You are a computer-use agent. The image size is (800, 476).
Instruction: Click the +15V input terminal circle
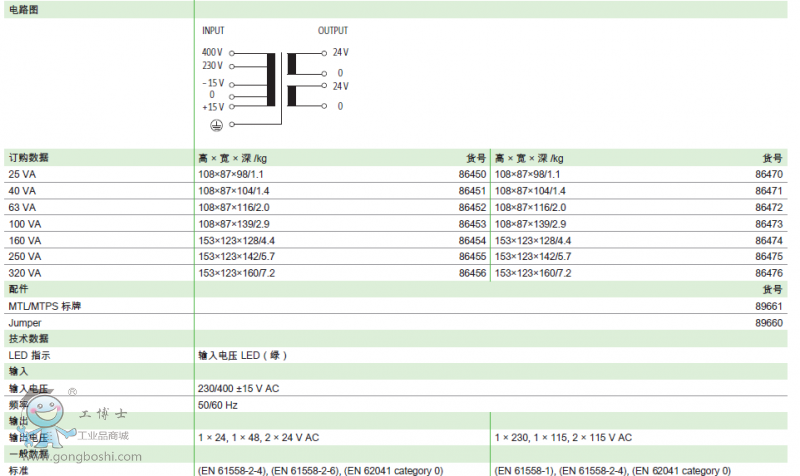[232, 107]
